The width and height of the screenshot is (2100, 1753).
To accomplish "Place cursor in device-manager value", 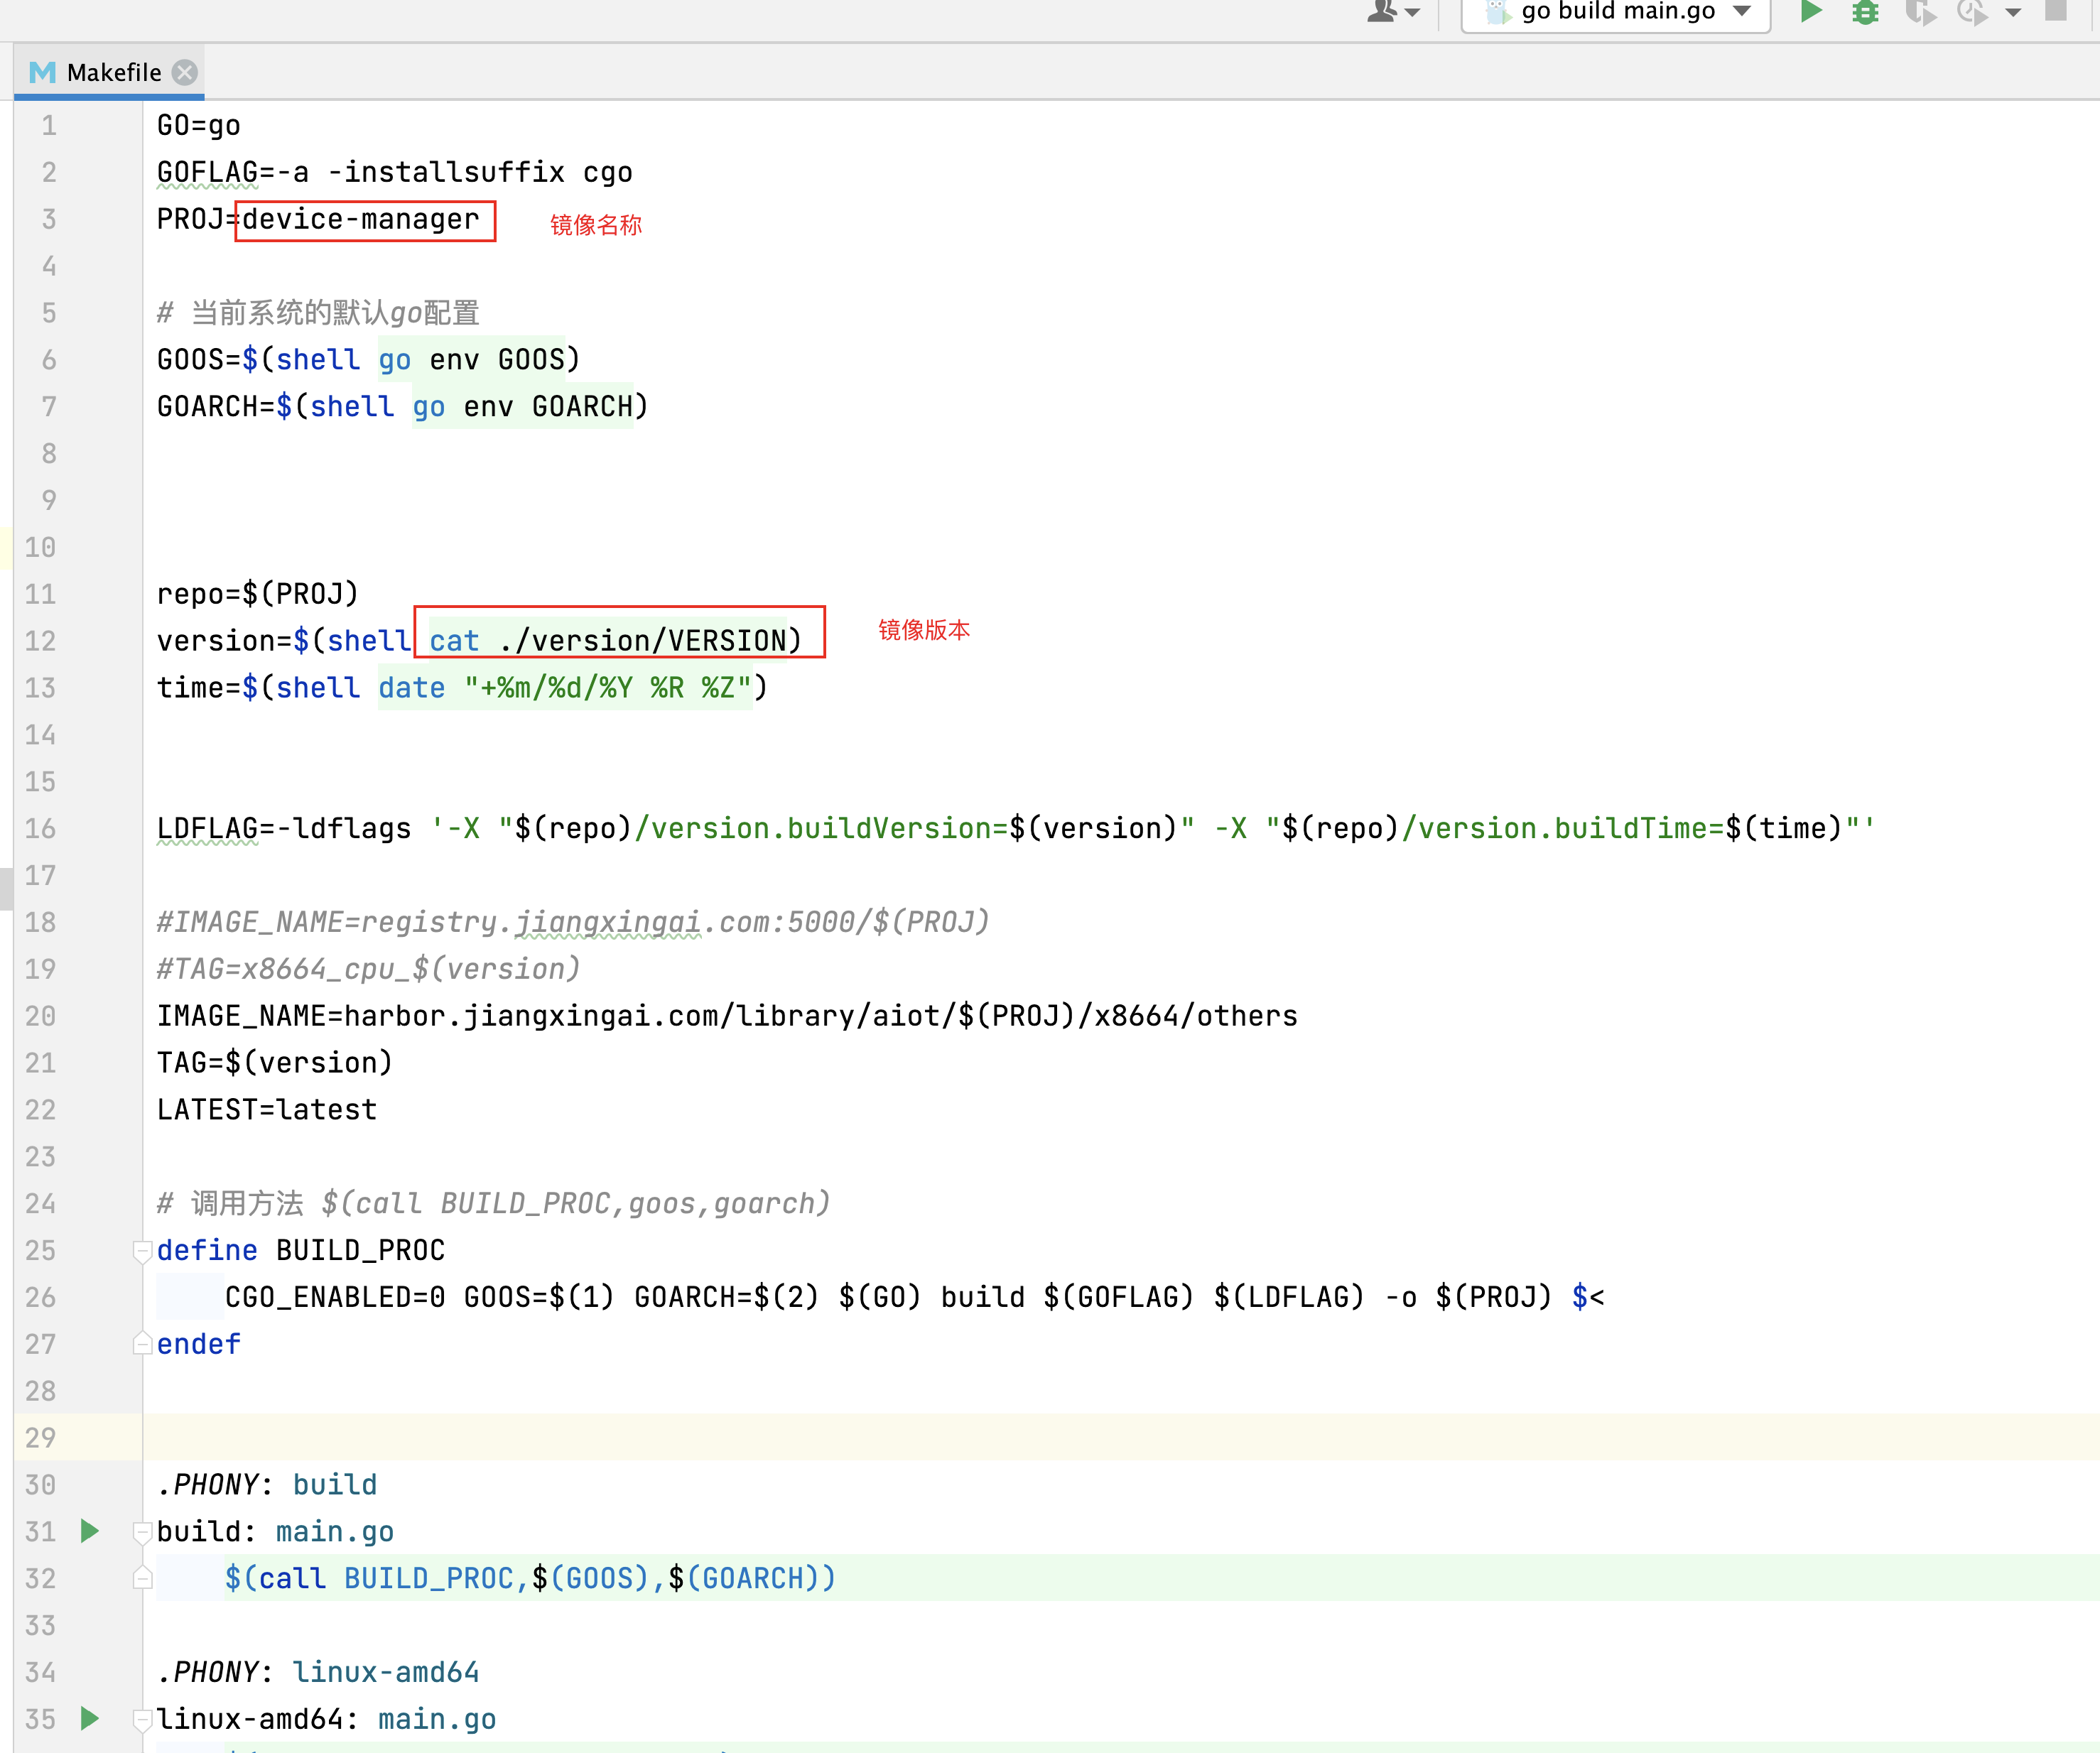I will pos(360,219).
